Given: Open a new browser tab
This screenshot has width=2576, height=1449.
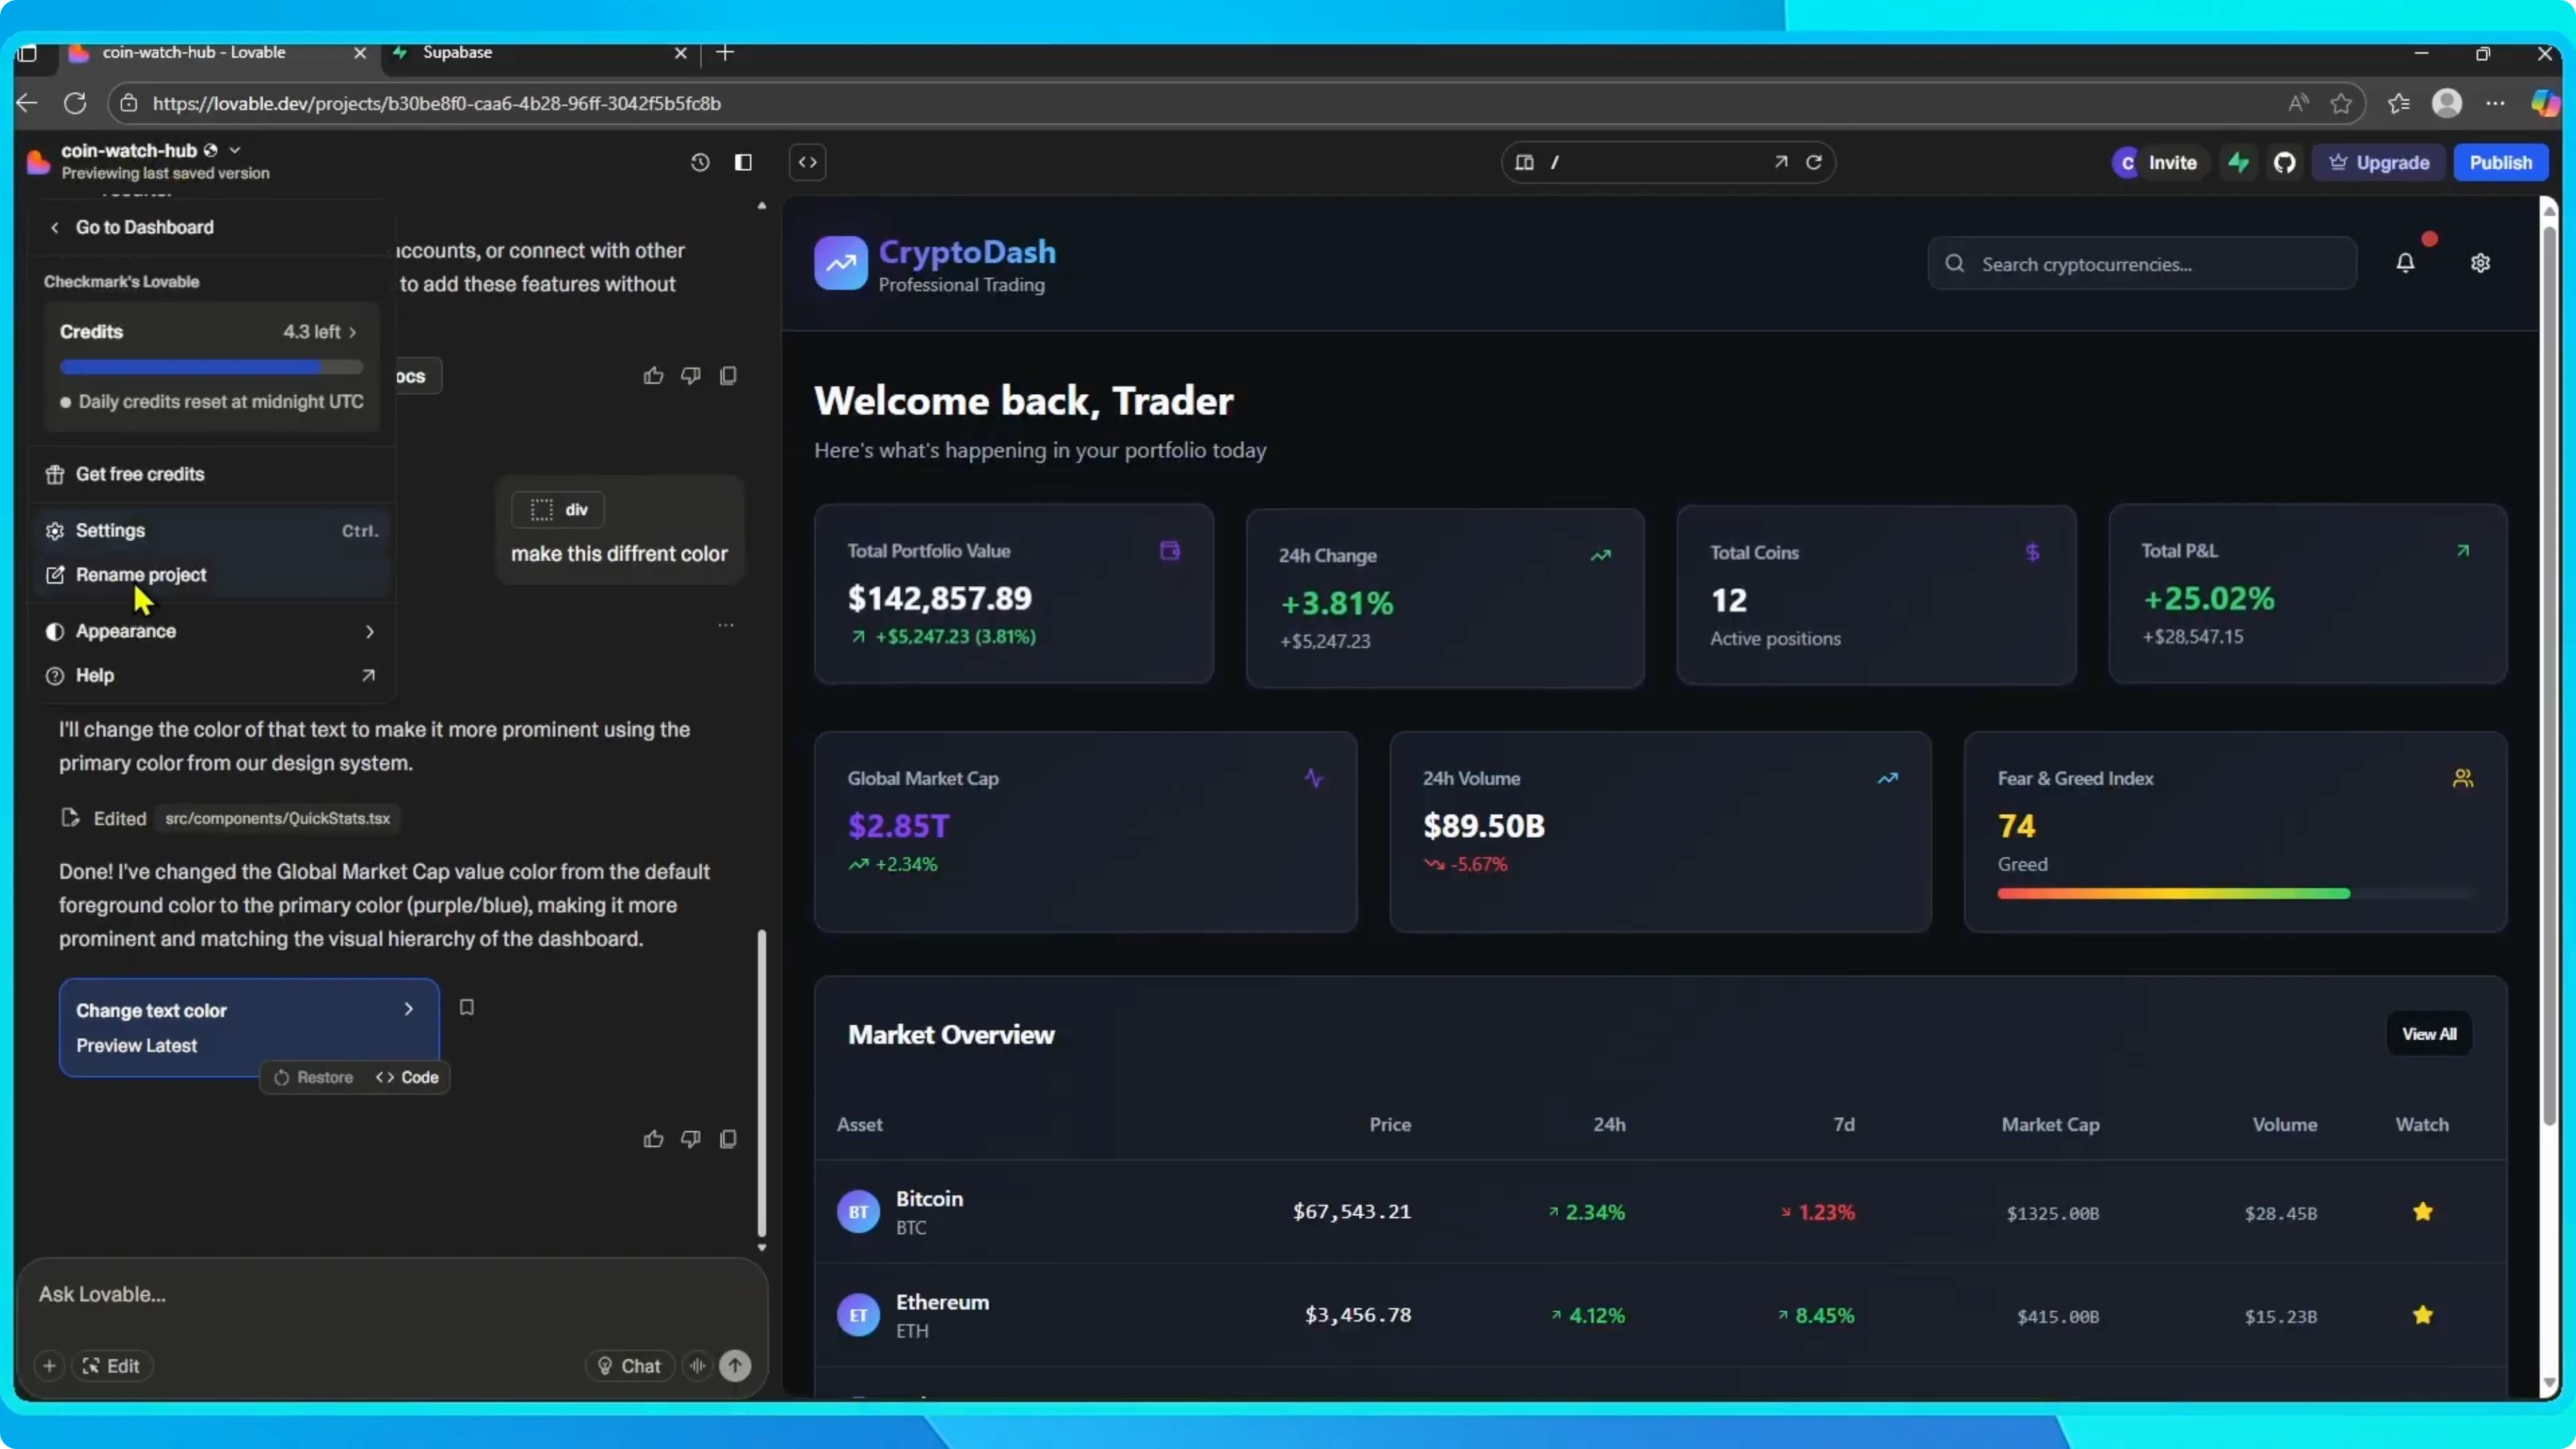Looking at the screenshot, I should coord(726,52).
